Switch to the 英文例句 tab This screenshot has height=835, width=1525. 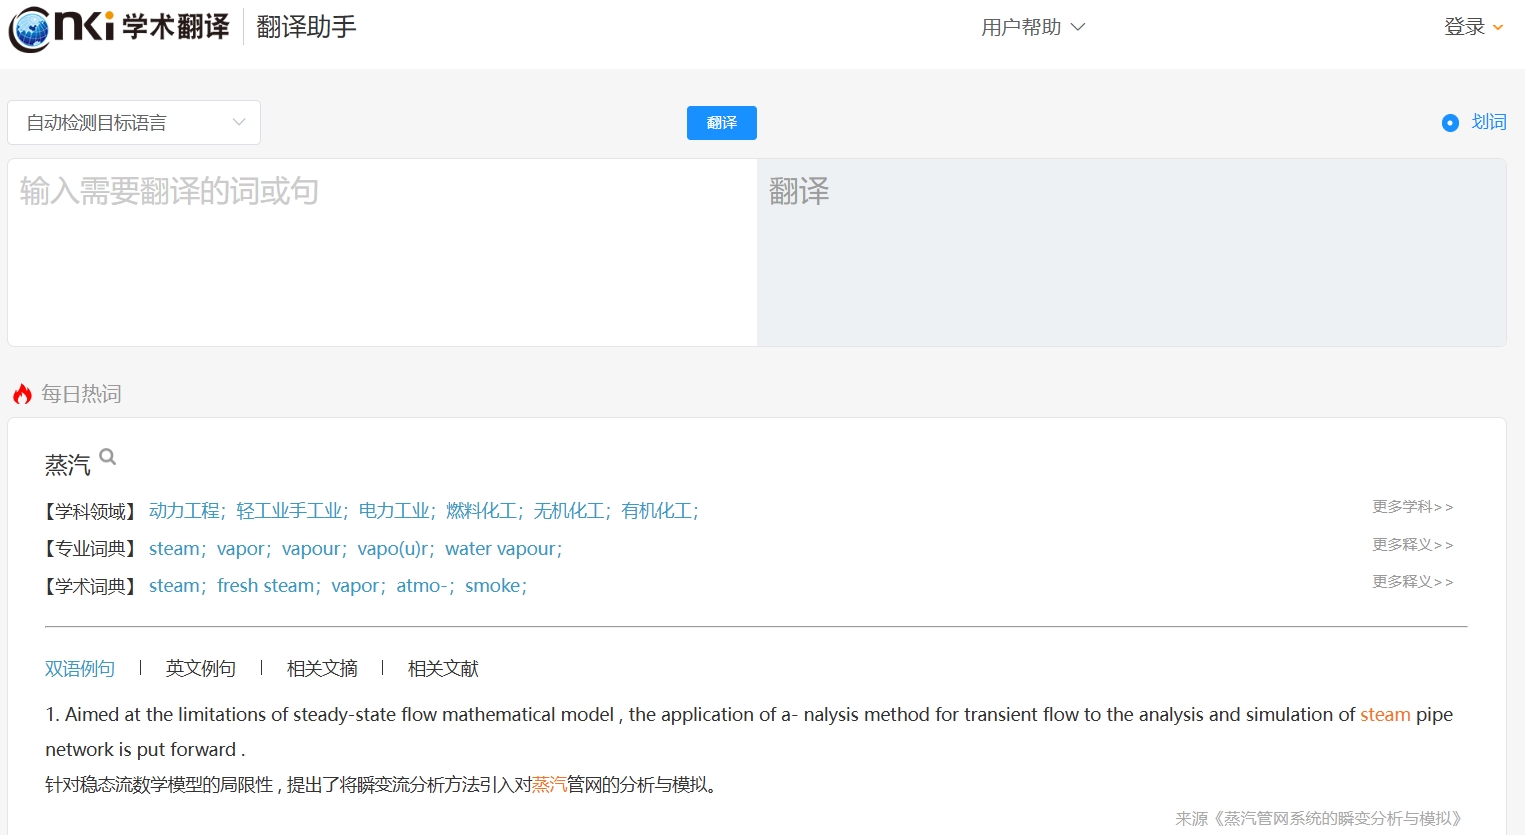[201, 668]
